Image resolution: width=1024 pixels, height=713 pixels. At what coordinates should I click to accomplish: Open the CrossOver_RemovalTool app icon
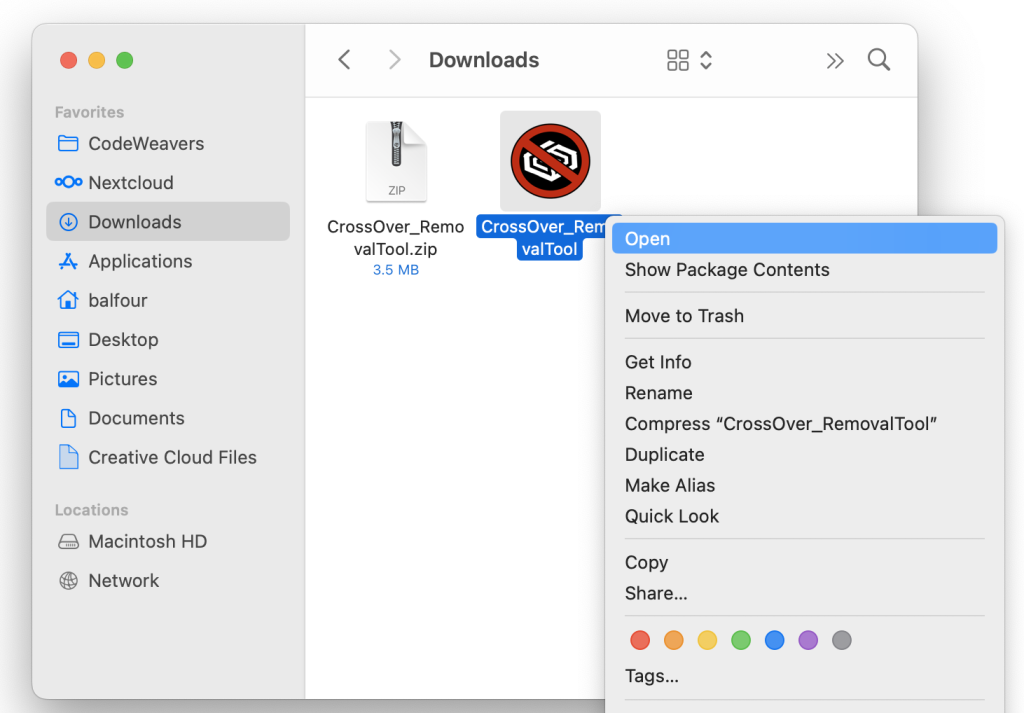550,161
